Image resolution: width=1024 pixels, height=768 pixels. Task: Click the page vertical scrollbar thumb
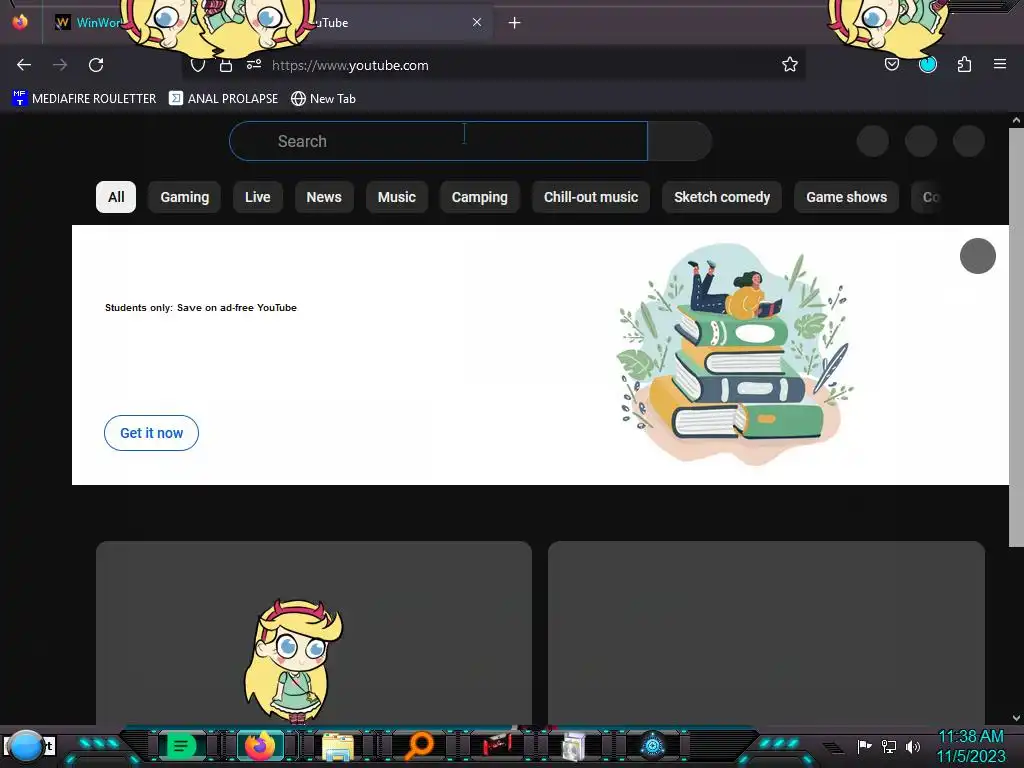[x=1016, y=338]
